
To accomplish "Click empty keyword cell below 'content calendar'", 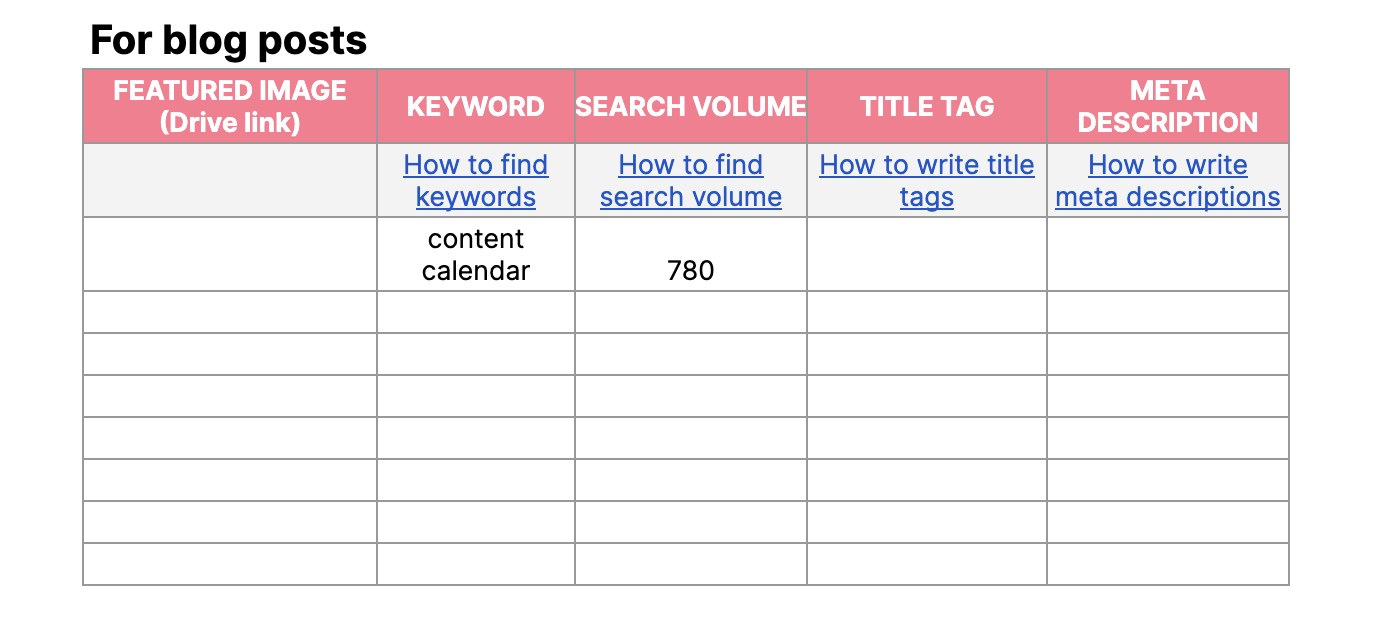I will pyautogui.click(x=475, y=312).
